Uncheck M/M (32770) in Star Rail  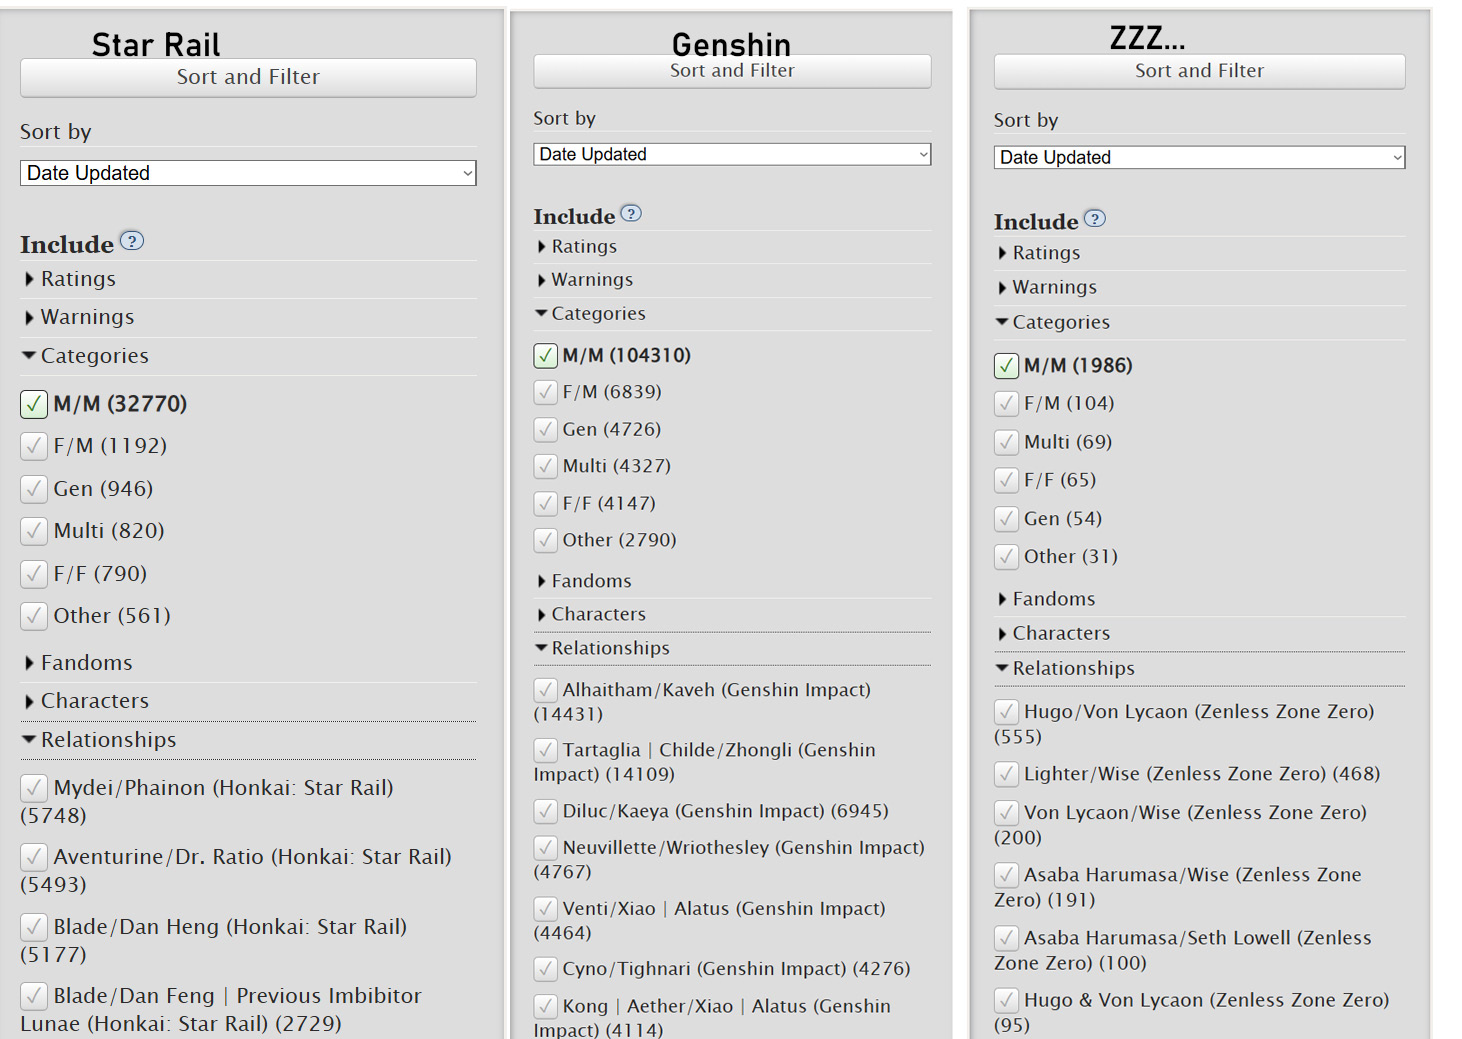[x=34, y=404]
